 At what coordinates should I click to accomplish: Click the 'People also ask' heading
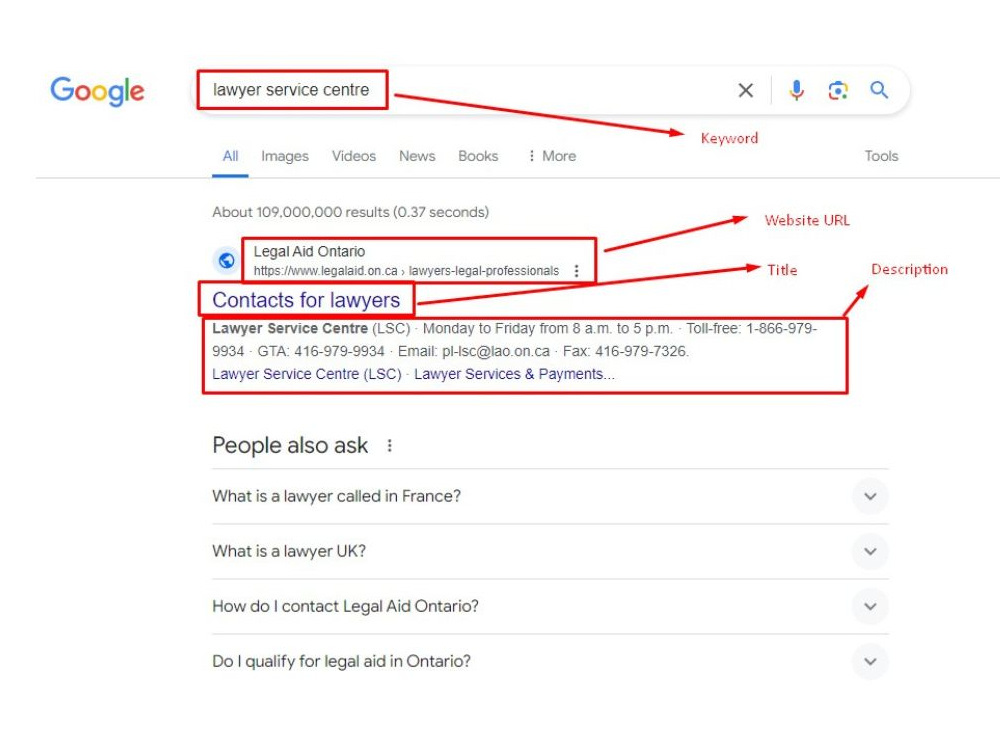(290, 445)
